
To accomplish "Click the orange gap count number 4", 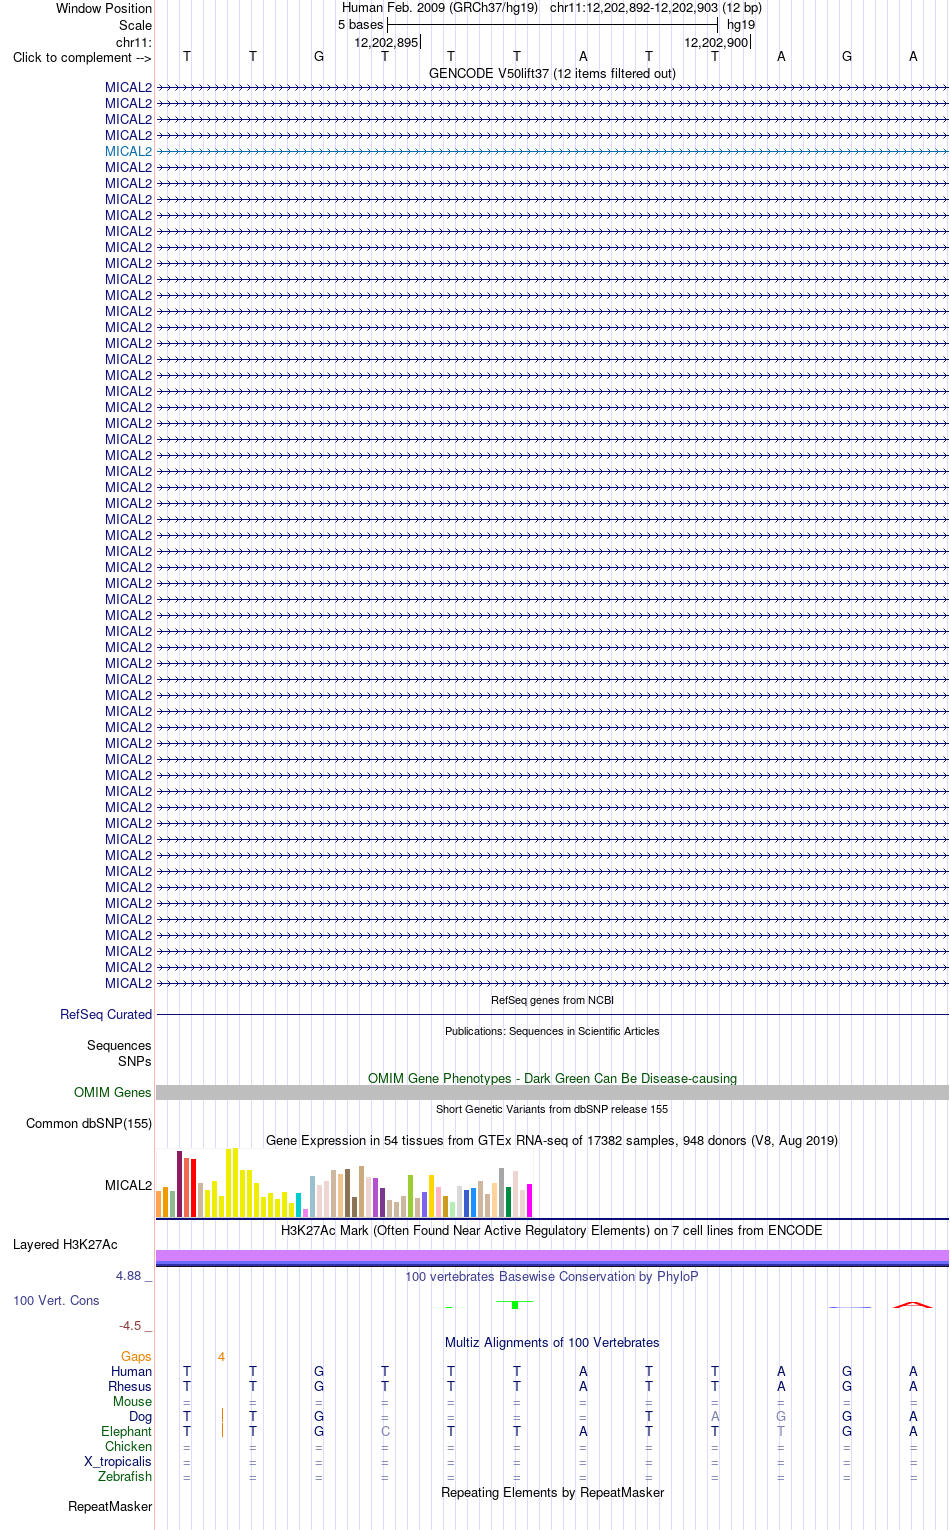I will pos(221,1356).
